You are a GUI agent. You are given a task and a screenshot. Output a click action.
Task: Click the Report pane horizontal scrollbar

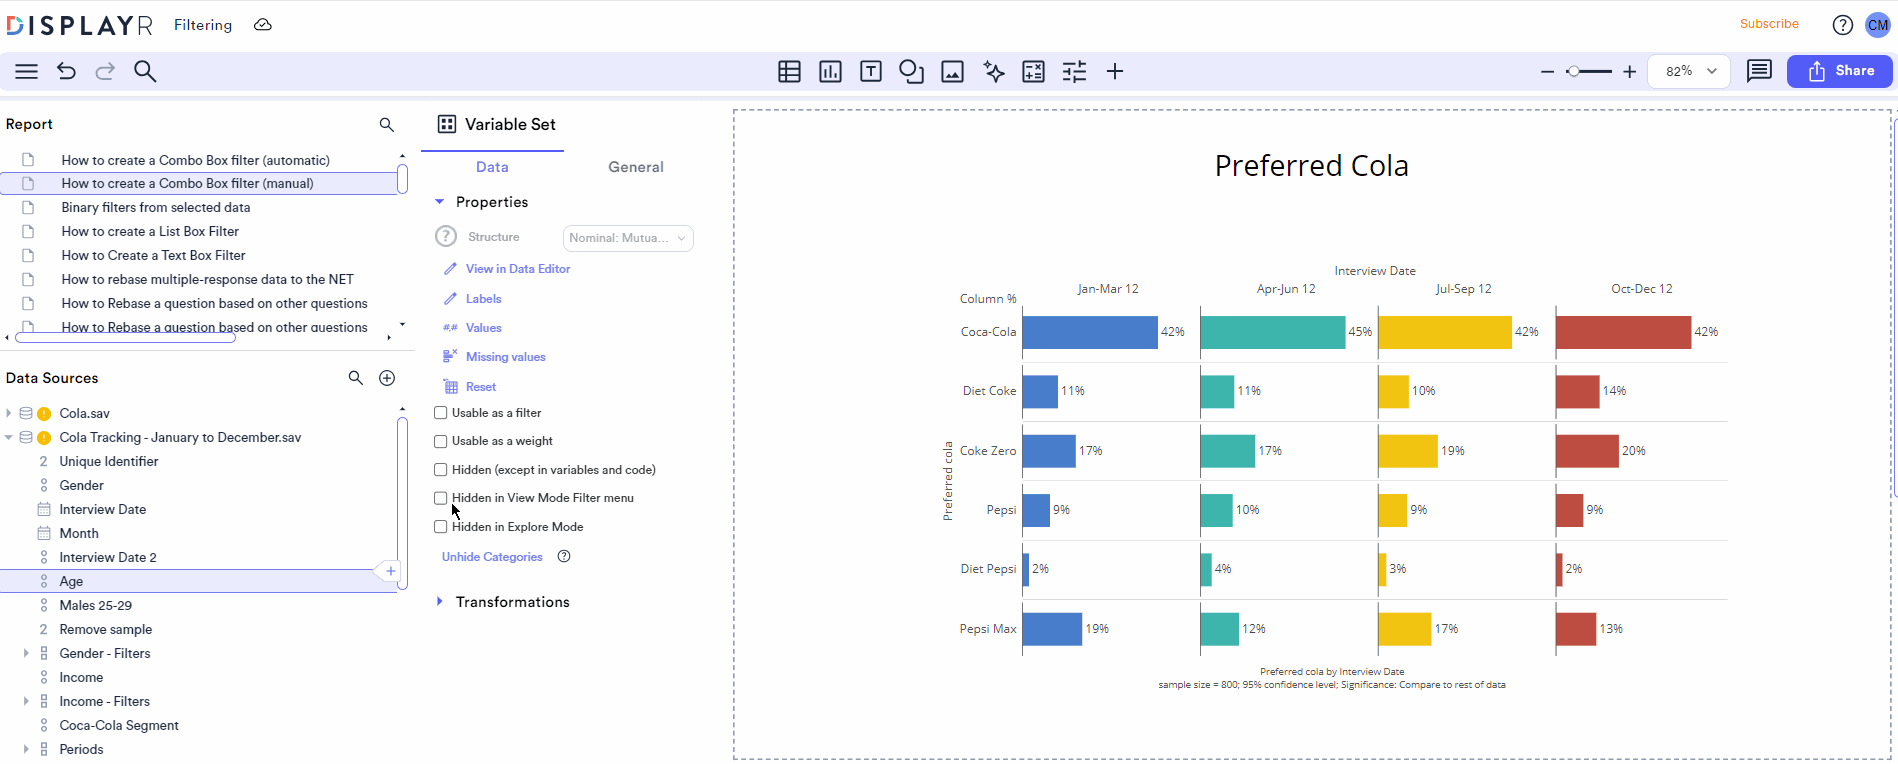click(x=125, y=337)
